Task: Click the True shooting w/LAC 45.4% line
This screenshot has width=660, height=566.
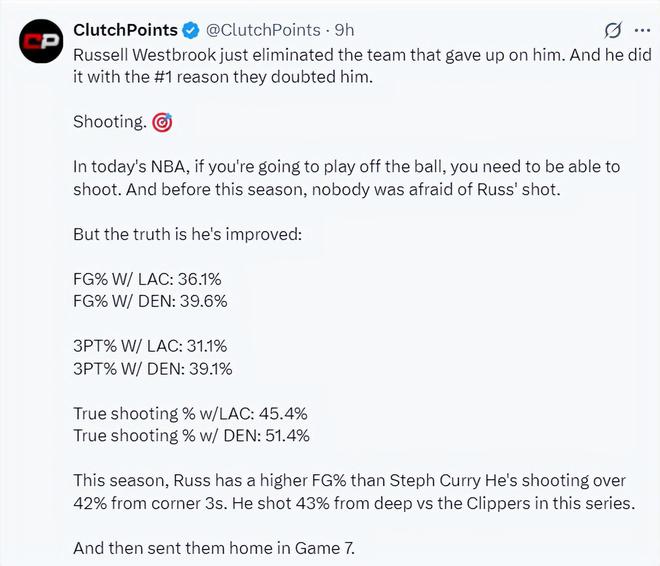Action: click(190, 413)
